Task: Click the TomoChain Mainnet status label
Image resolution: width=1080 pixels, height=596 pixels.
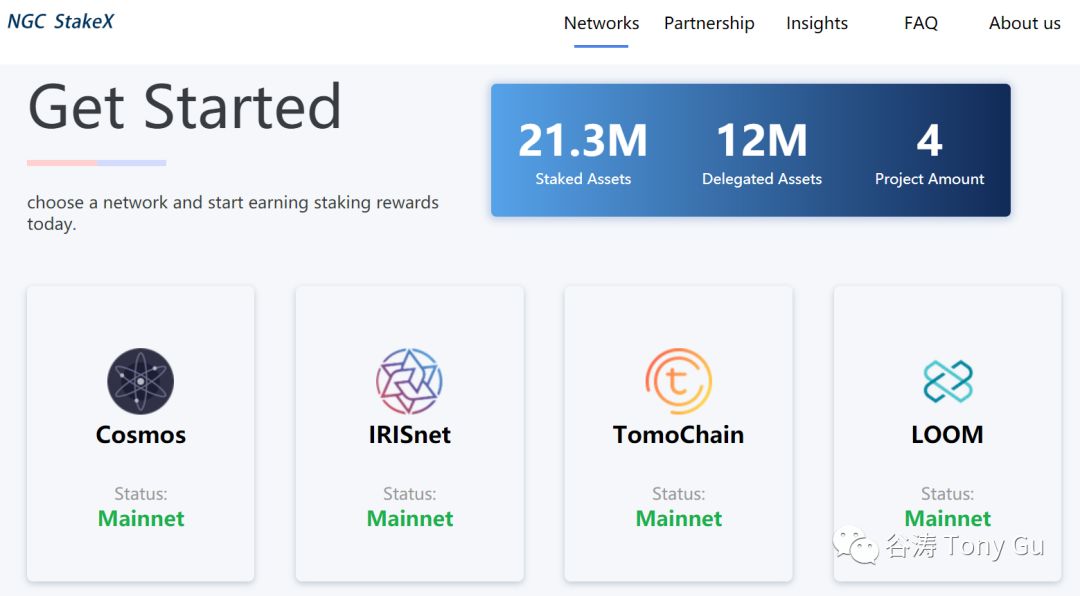Action: (678, 518)
